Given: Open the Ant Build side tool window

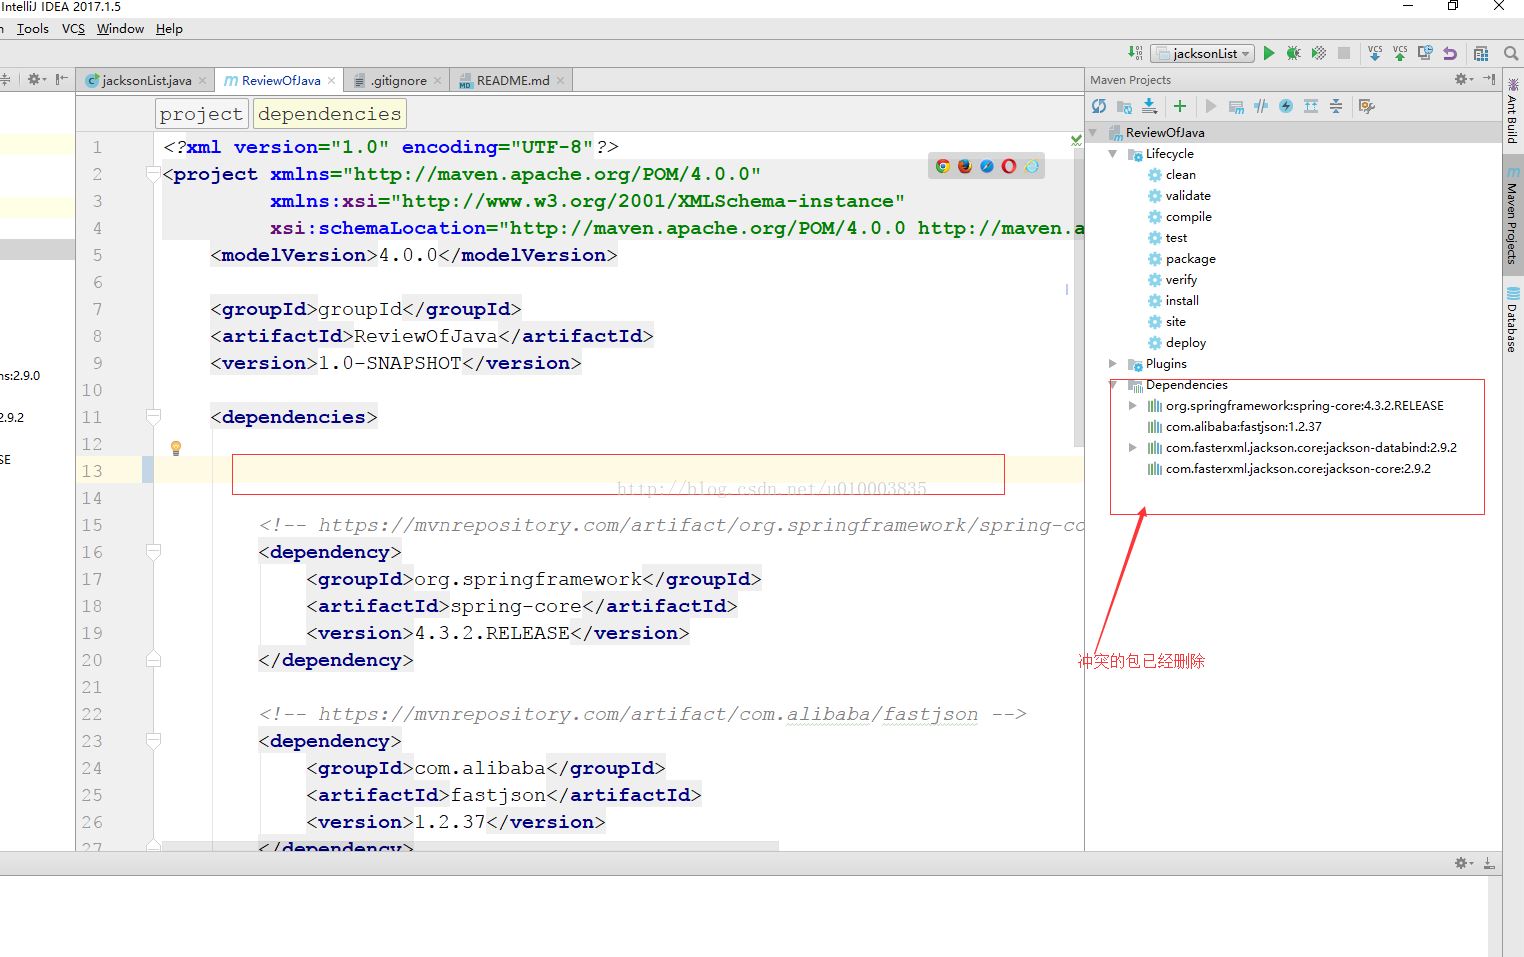Looking at the screenshot, I should coord(1512,111).
